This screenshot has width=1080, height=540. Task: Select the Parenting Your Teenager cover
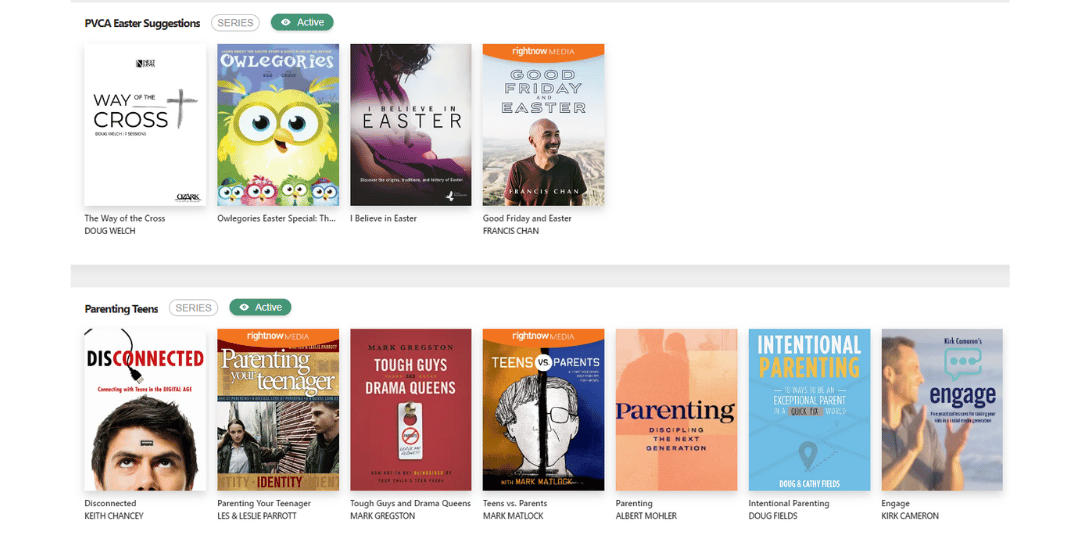coord(278,409)
